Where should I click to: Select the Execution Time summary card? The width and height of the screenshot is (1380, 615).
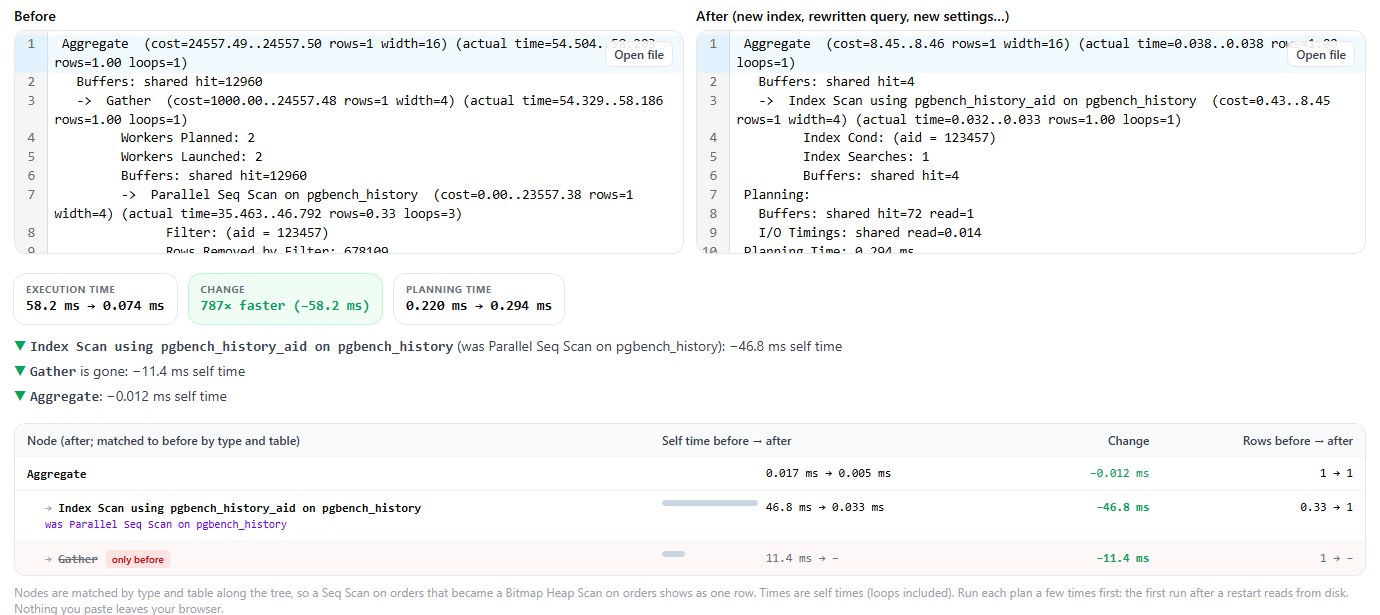click(x=97, y=299)
